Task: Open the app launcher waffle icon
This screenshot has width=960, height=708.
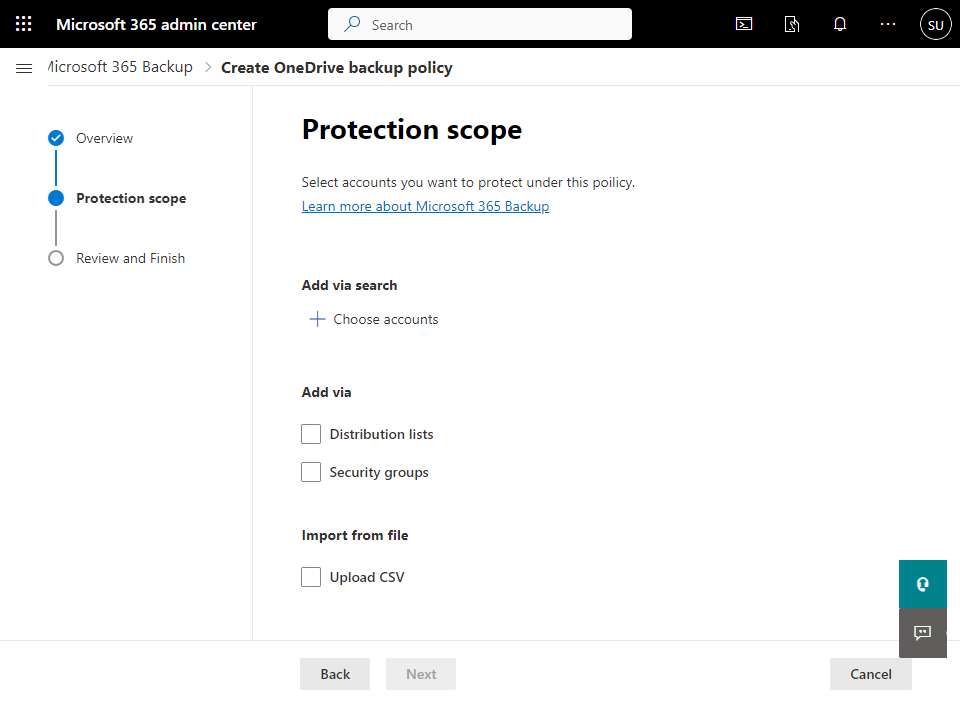Action: coord(24,24)
